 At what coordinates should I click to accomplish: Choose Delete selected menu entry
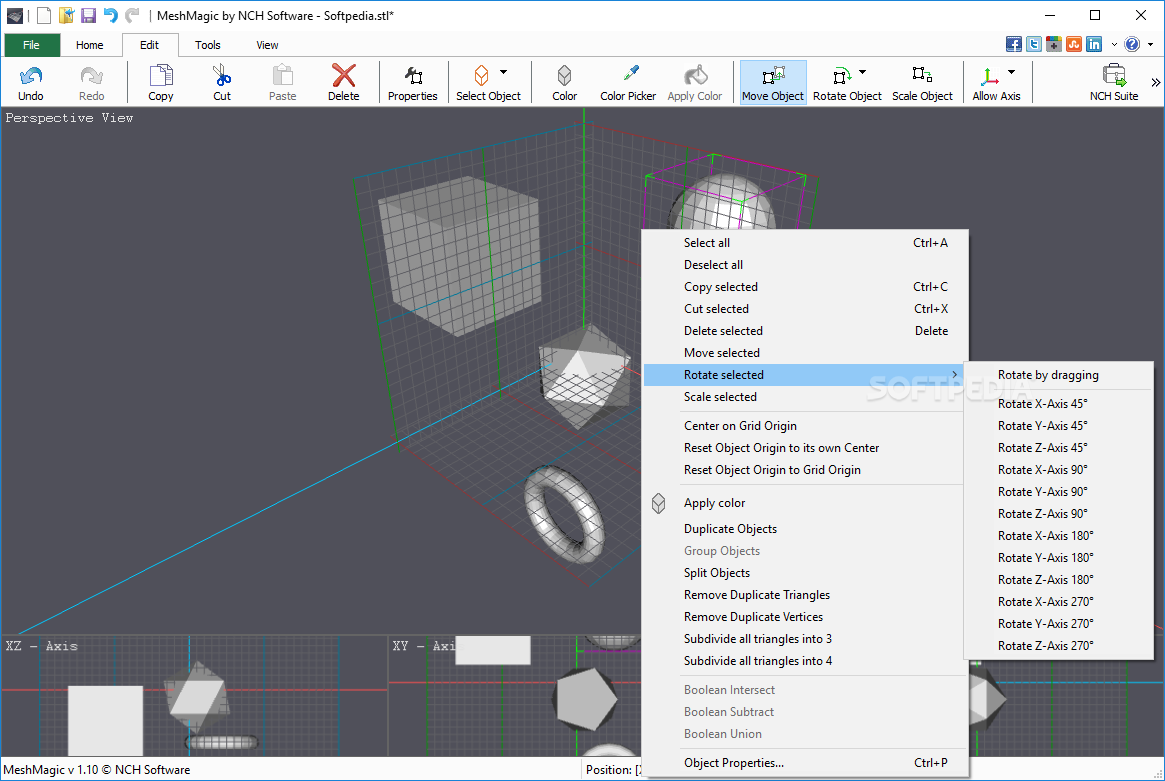pos(805,331)
